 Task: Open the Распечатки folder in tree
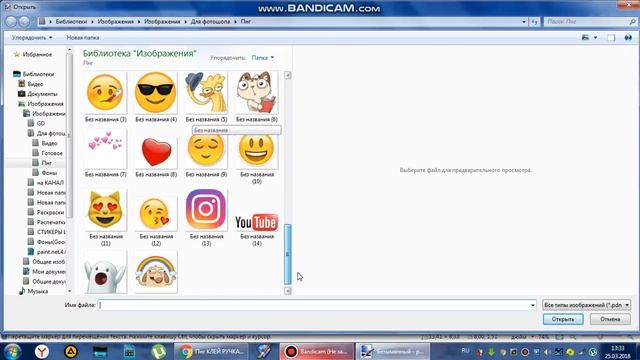coord(51,222)
